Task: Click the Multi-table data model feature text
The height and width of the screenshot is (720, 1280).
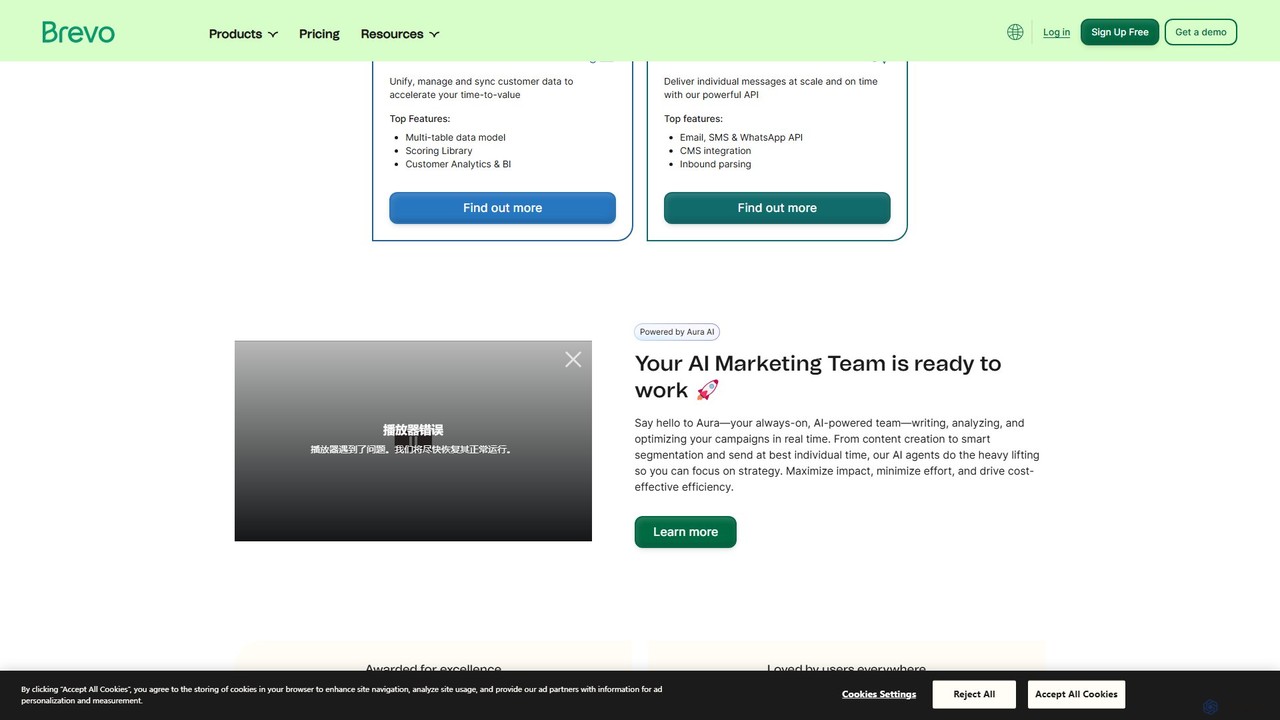Action: click(455, 138)
